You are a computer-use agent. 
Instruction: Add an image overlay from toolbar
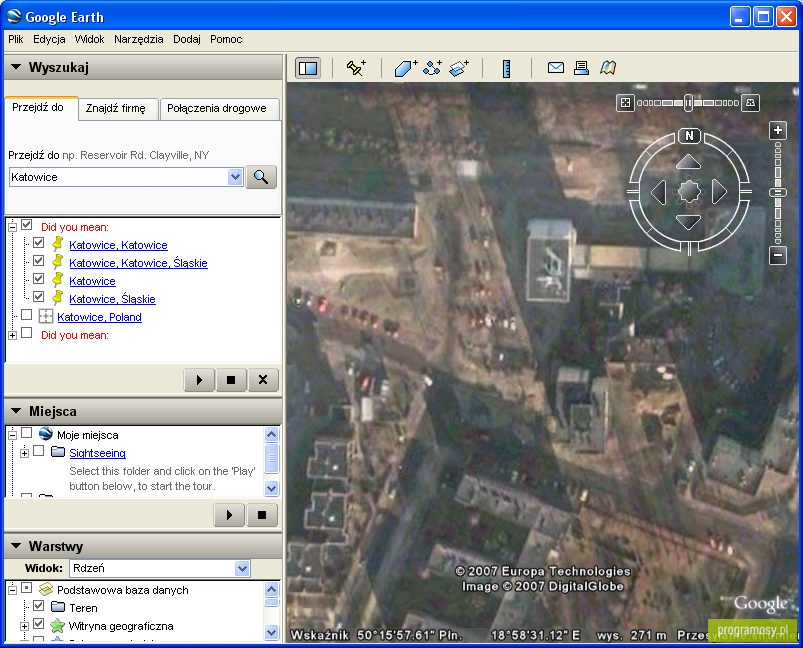(459, 68)
